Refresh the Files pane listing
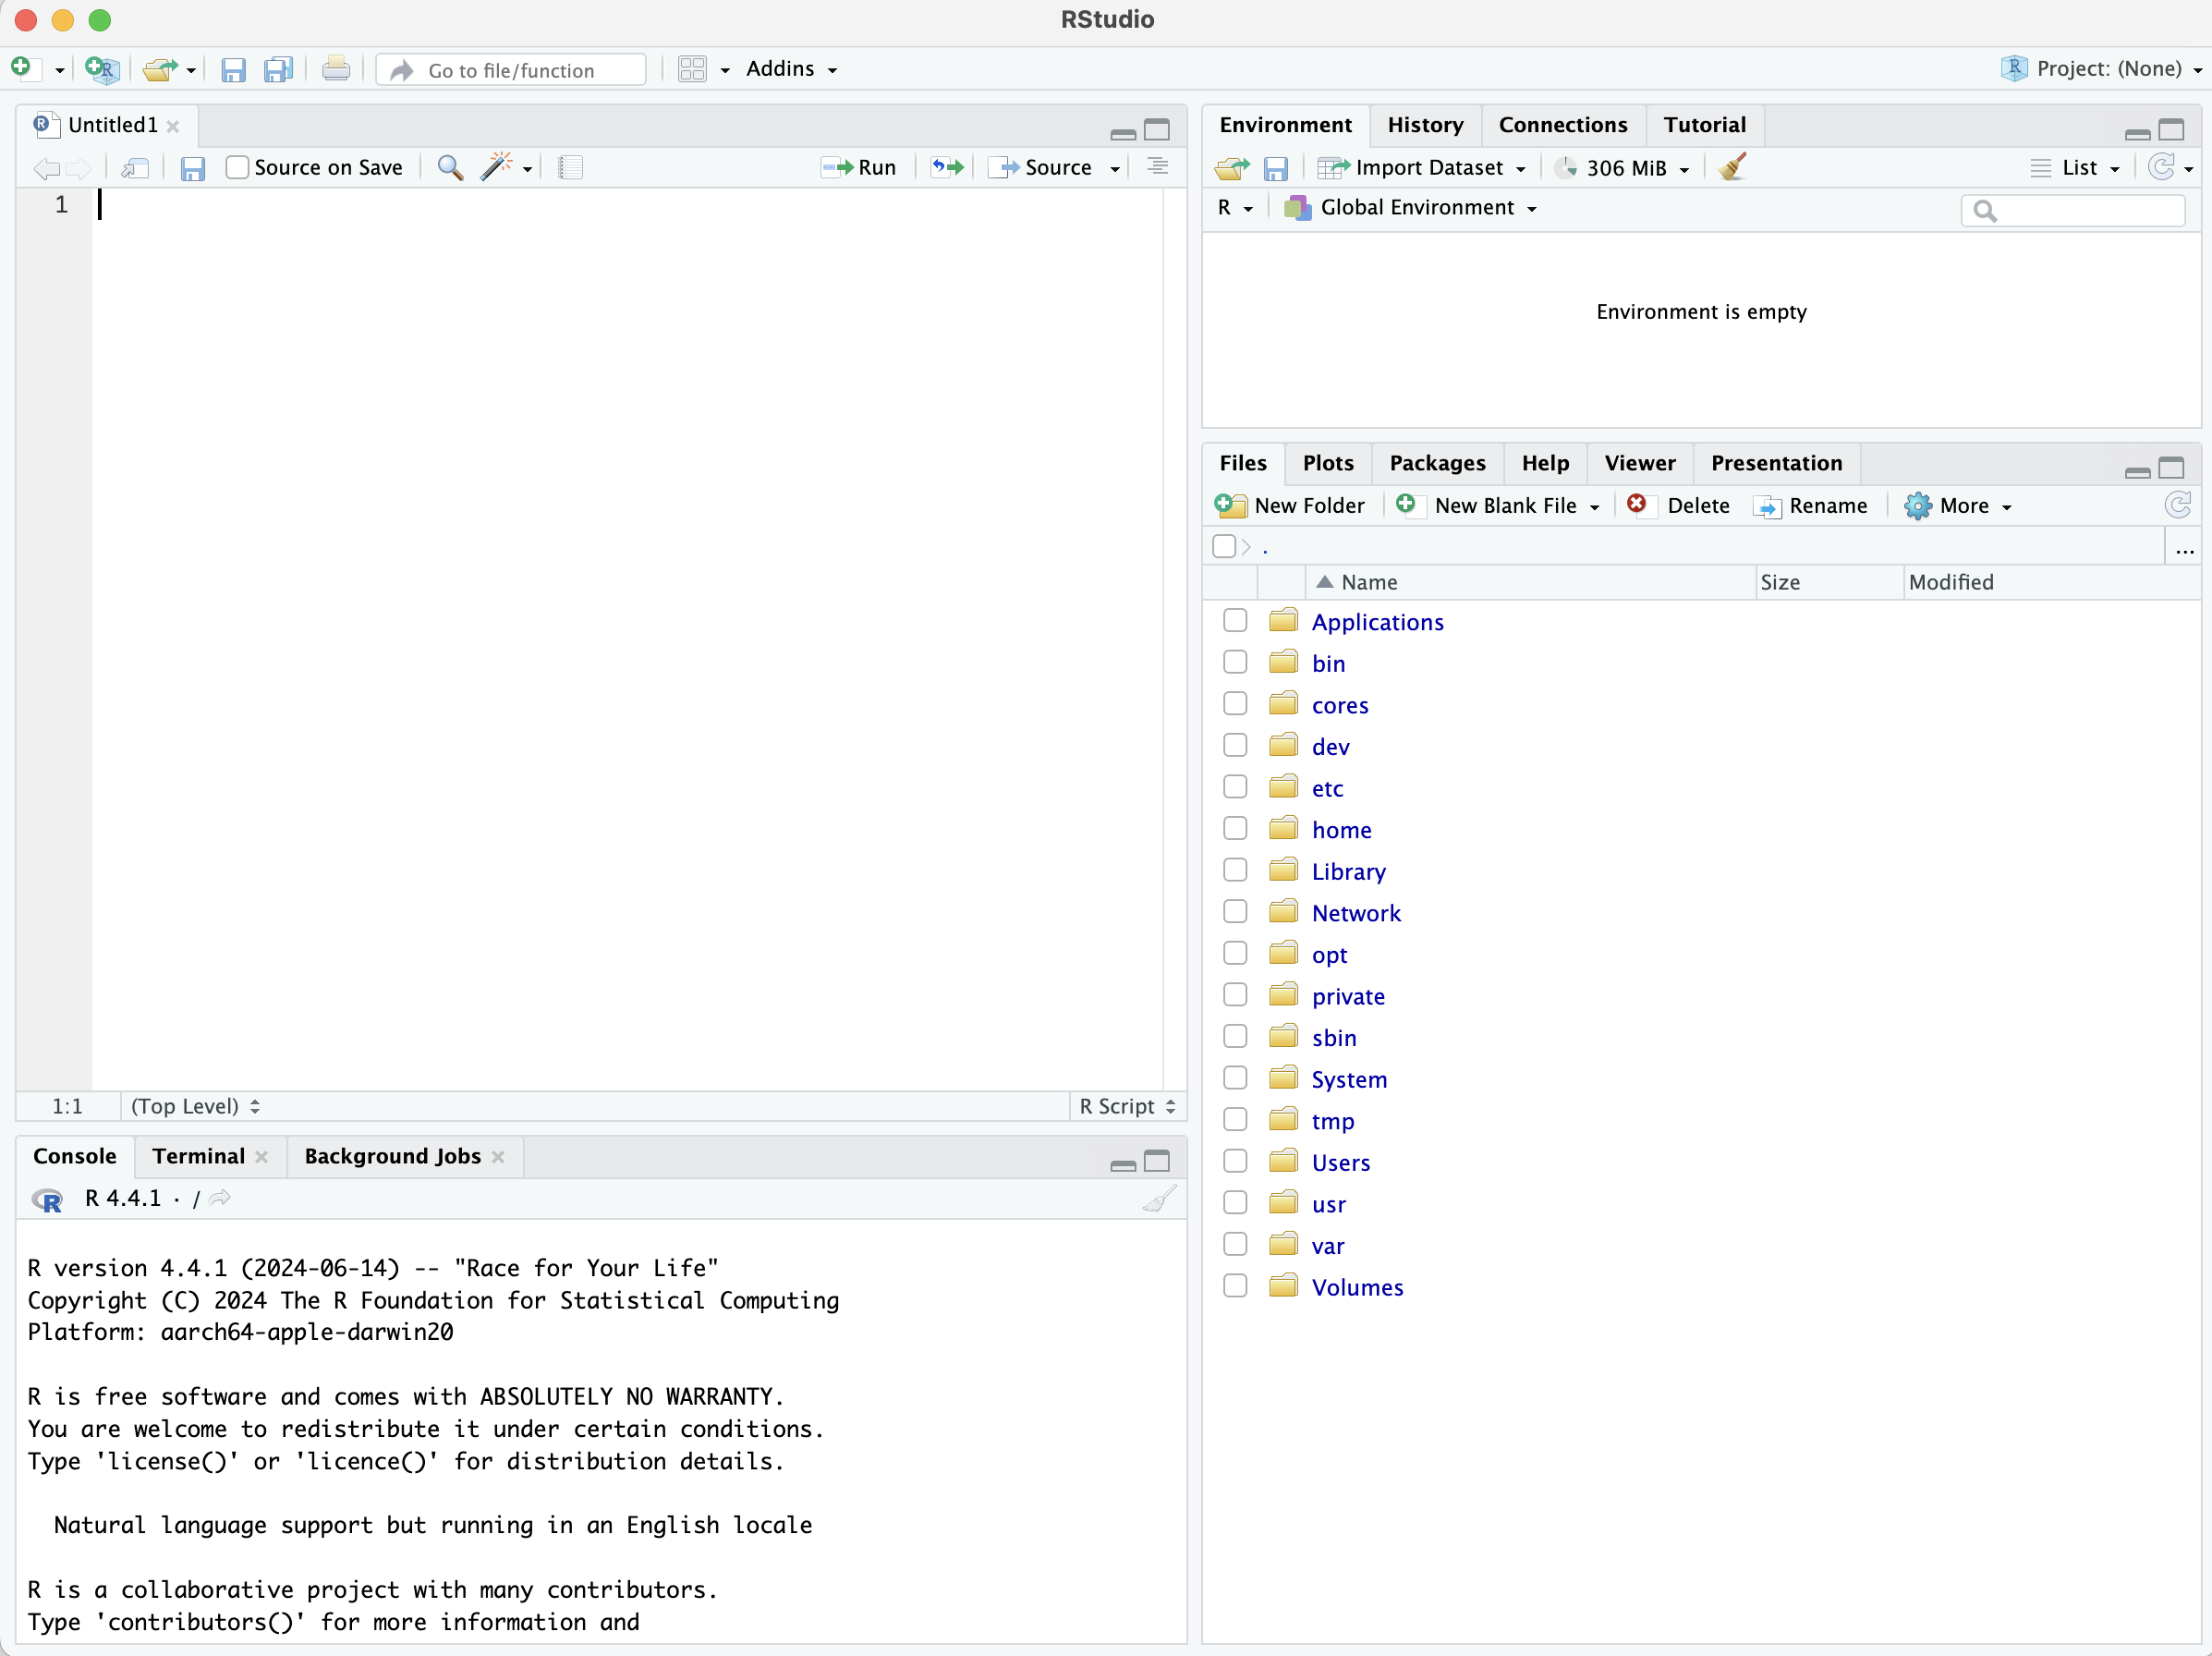The height and width of the screenshot is (1656, 2212). point(2177,505)
